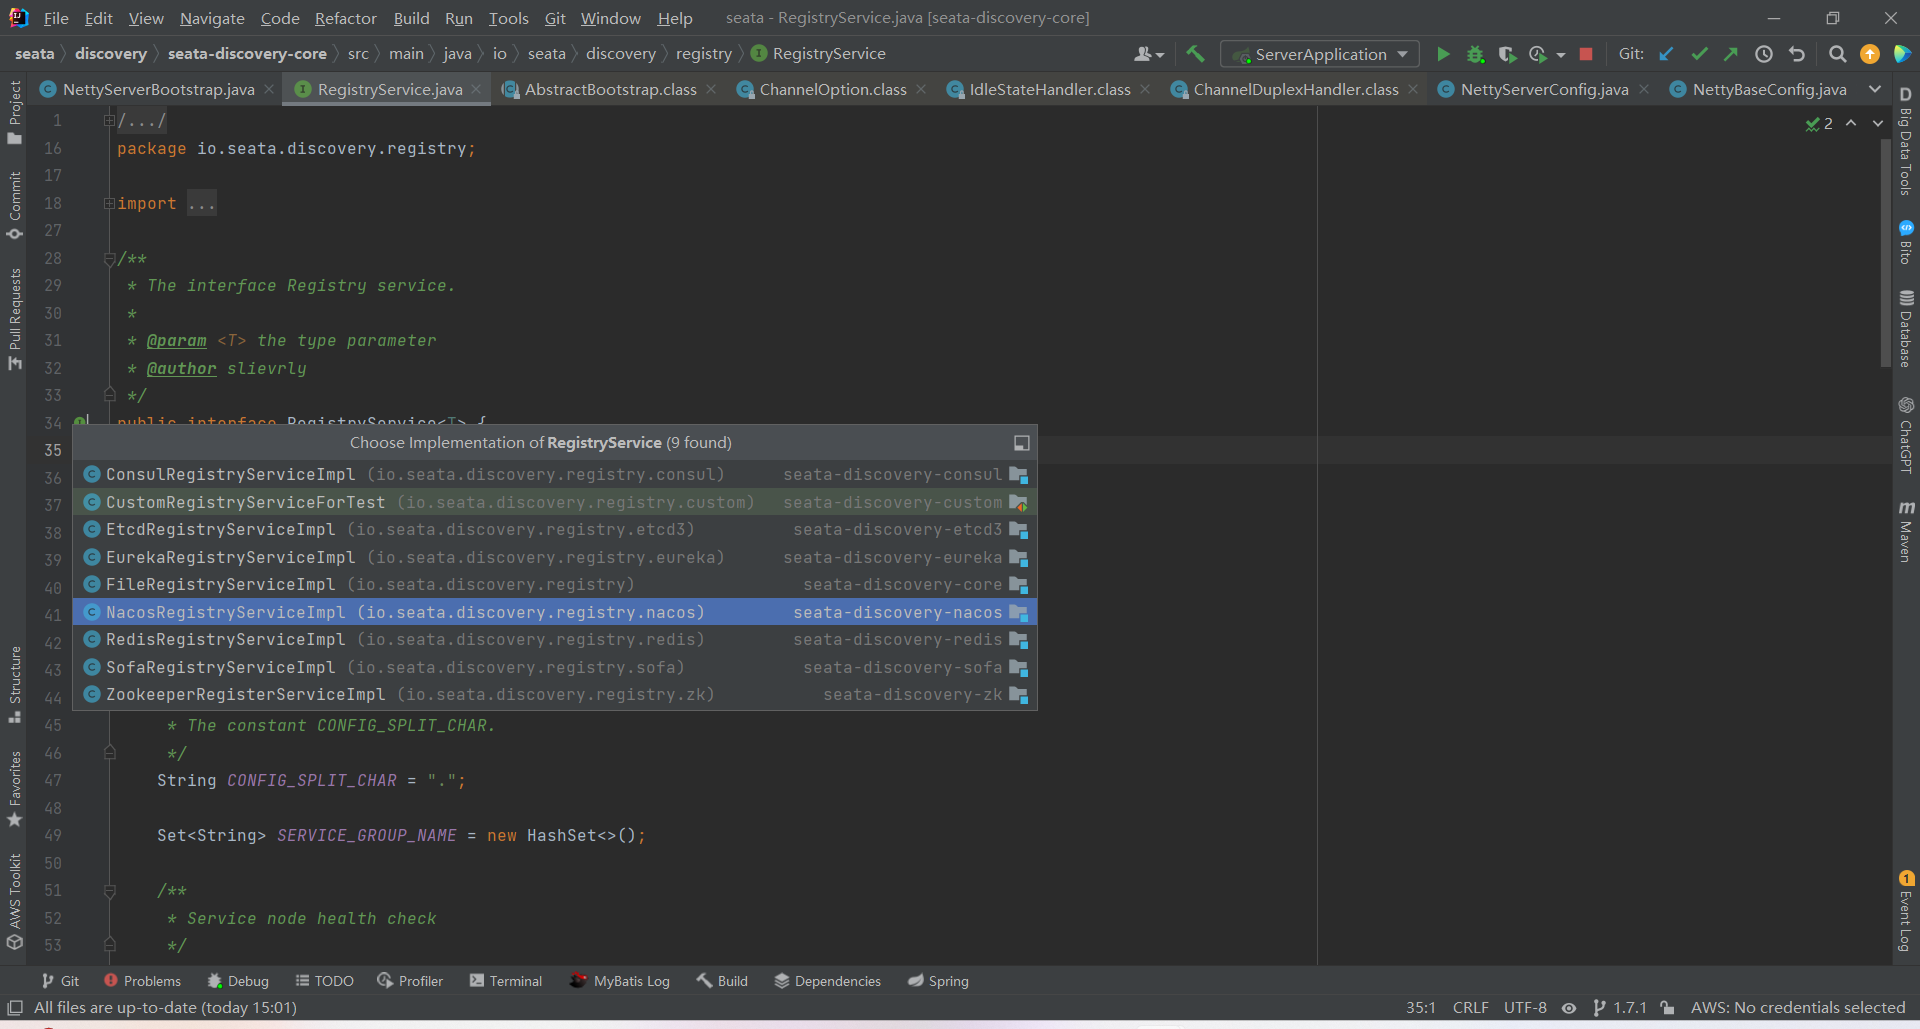Open the user account dropdown in toolbar
The height and width of the screenshot is (1029, 1920).
pos(1148,54)
